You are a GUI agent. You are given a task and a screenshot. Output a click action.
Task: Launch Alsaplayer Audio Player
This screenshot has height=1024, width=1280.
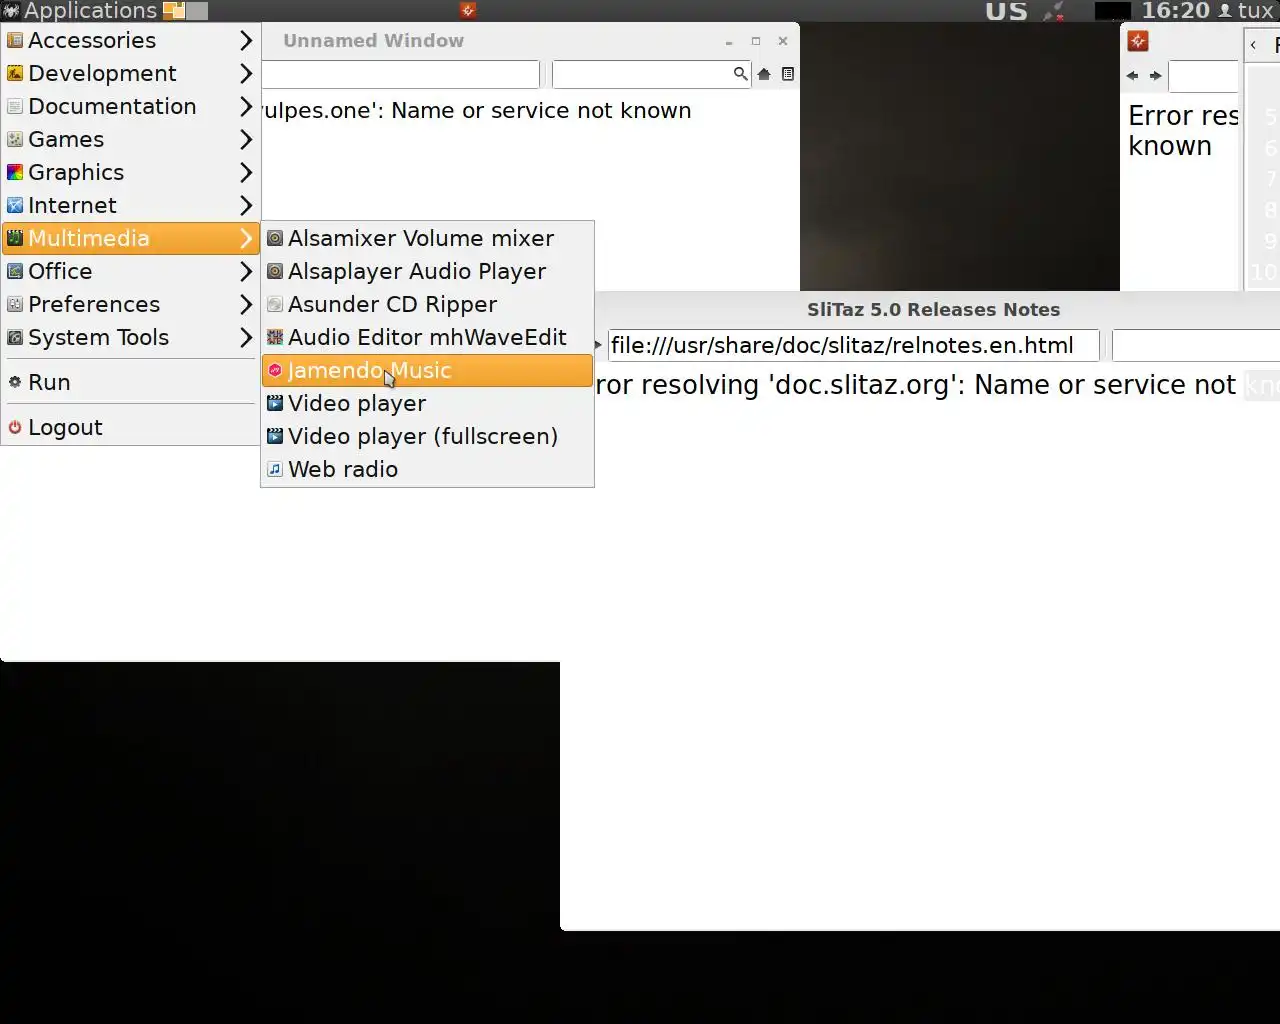point(427,272)
